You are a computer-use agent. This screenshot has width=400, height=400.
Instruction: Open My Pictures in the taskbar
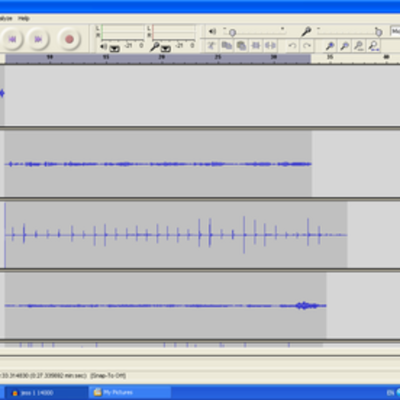130,392
